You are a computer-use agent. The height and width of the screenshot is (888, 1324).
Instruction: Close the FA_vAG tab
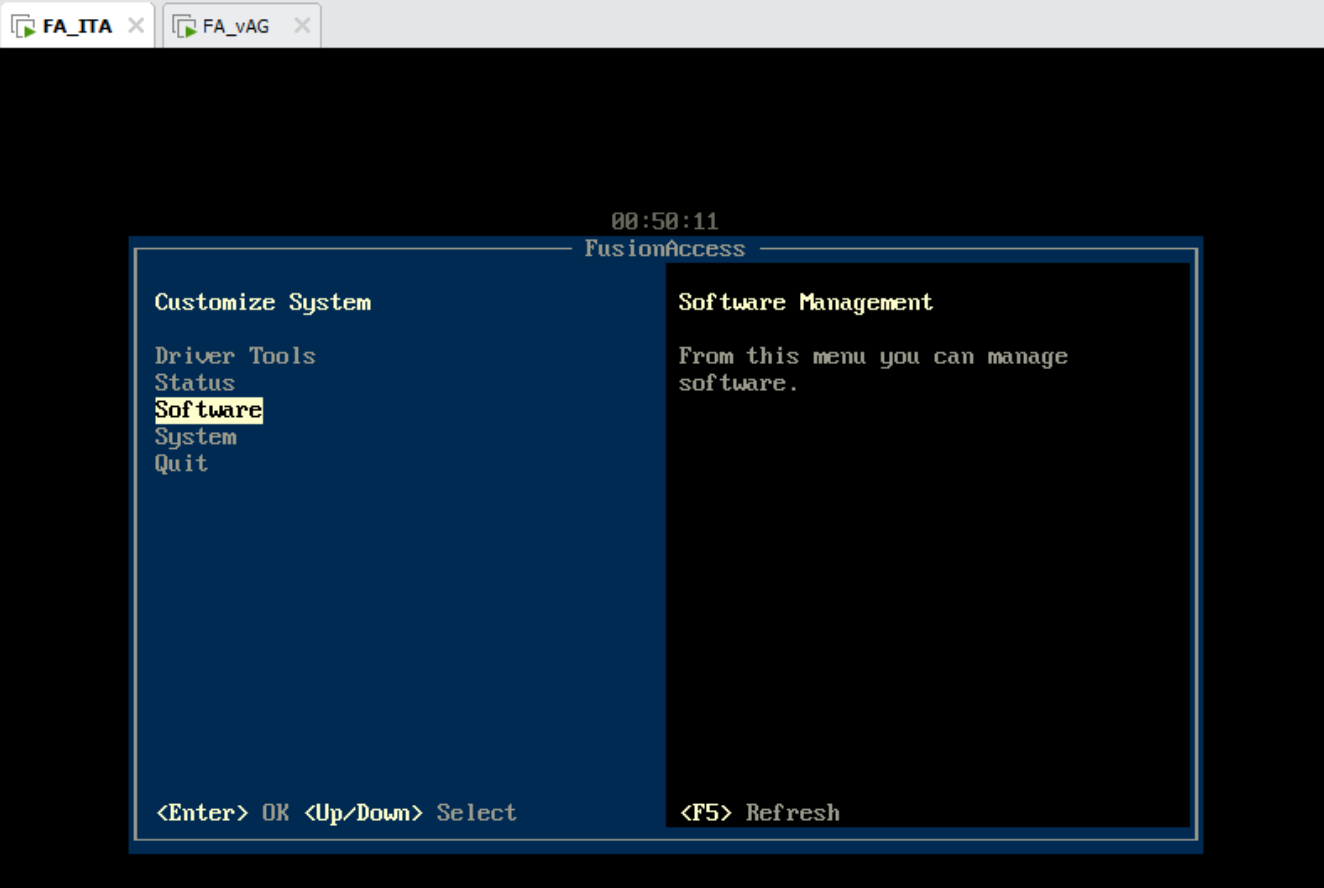coord(301,26)
